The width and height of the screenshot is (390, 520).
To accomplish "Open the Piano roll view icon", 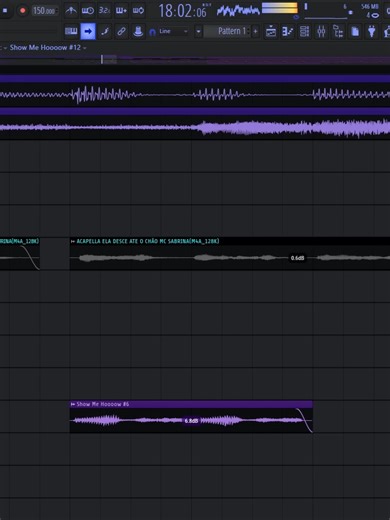I will [287, 32].
